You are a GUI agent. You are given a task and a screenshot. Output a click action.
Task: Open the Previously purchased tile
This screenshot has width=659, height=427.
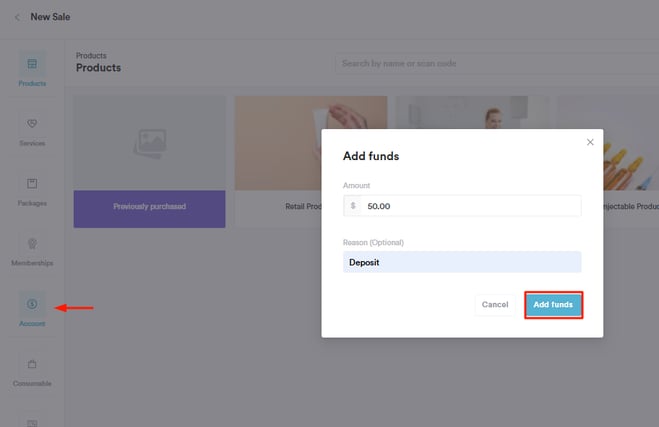149,206
